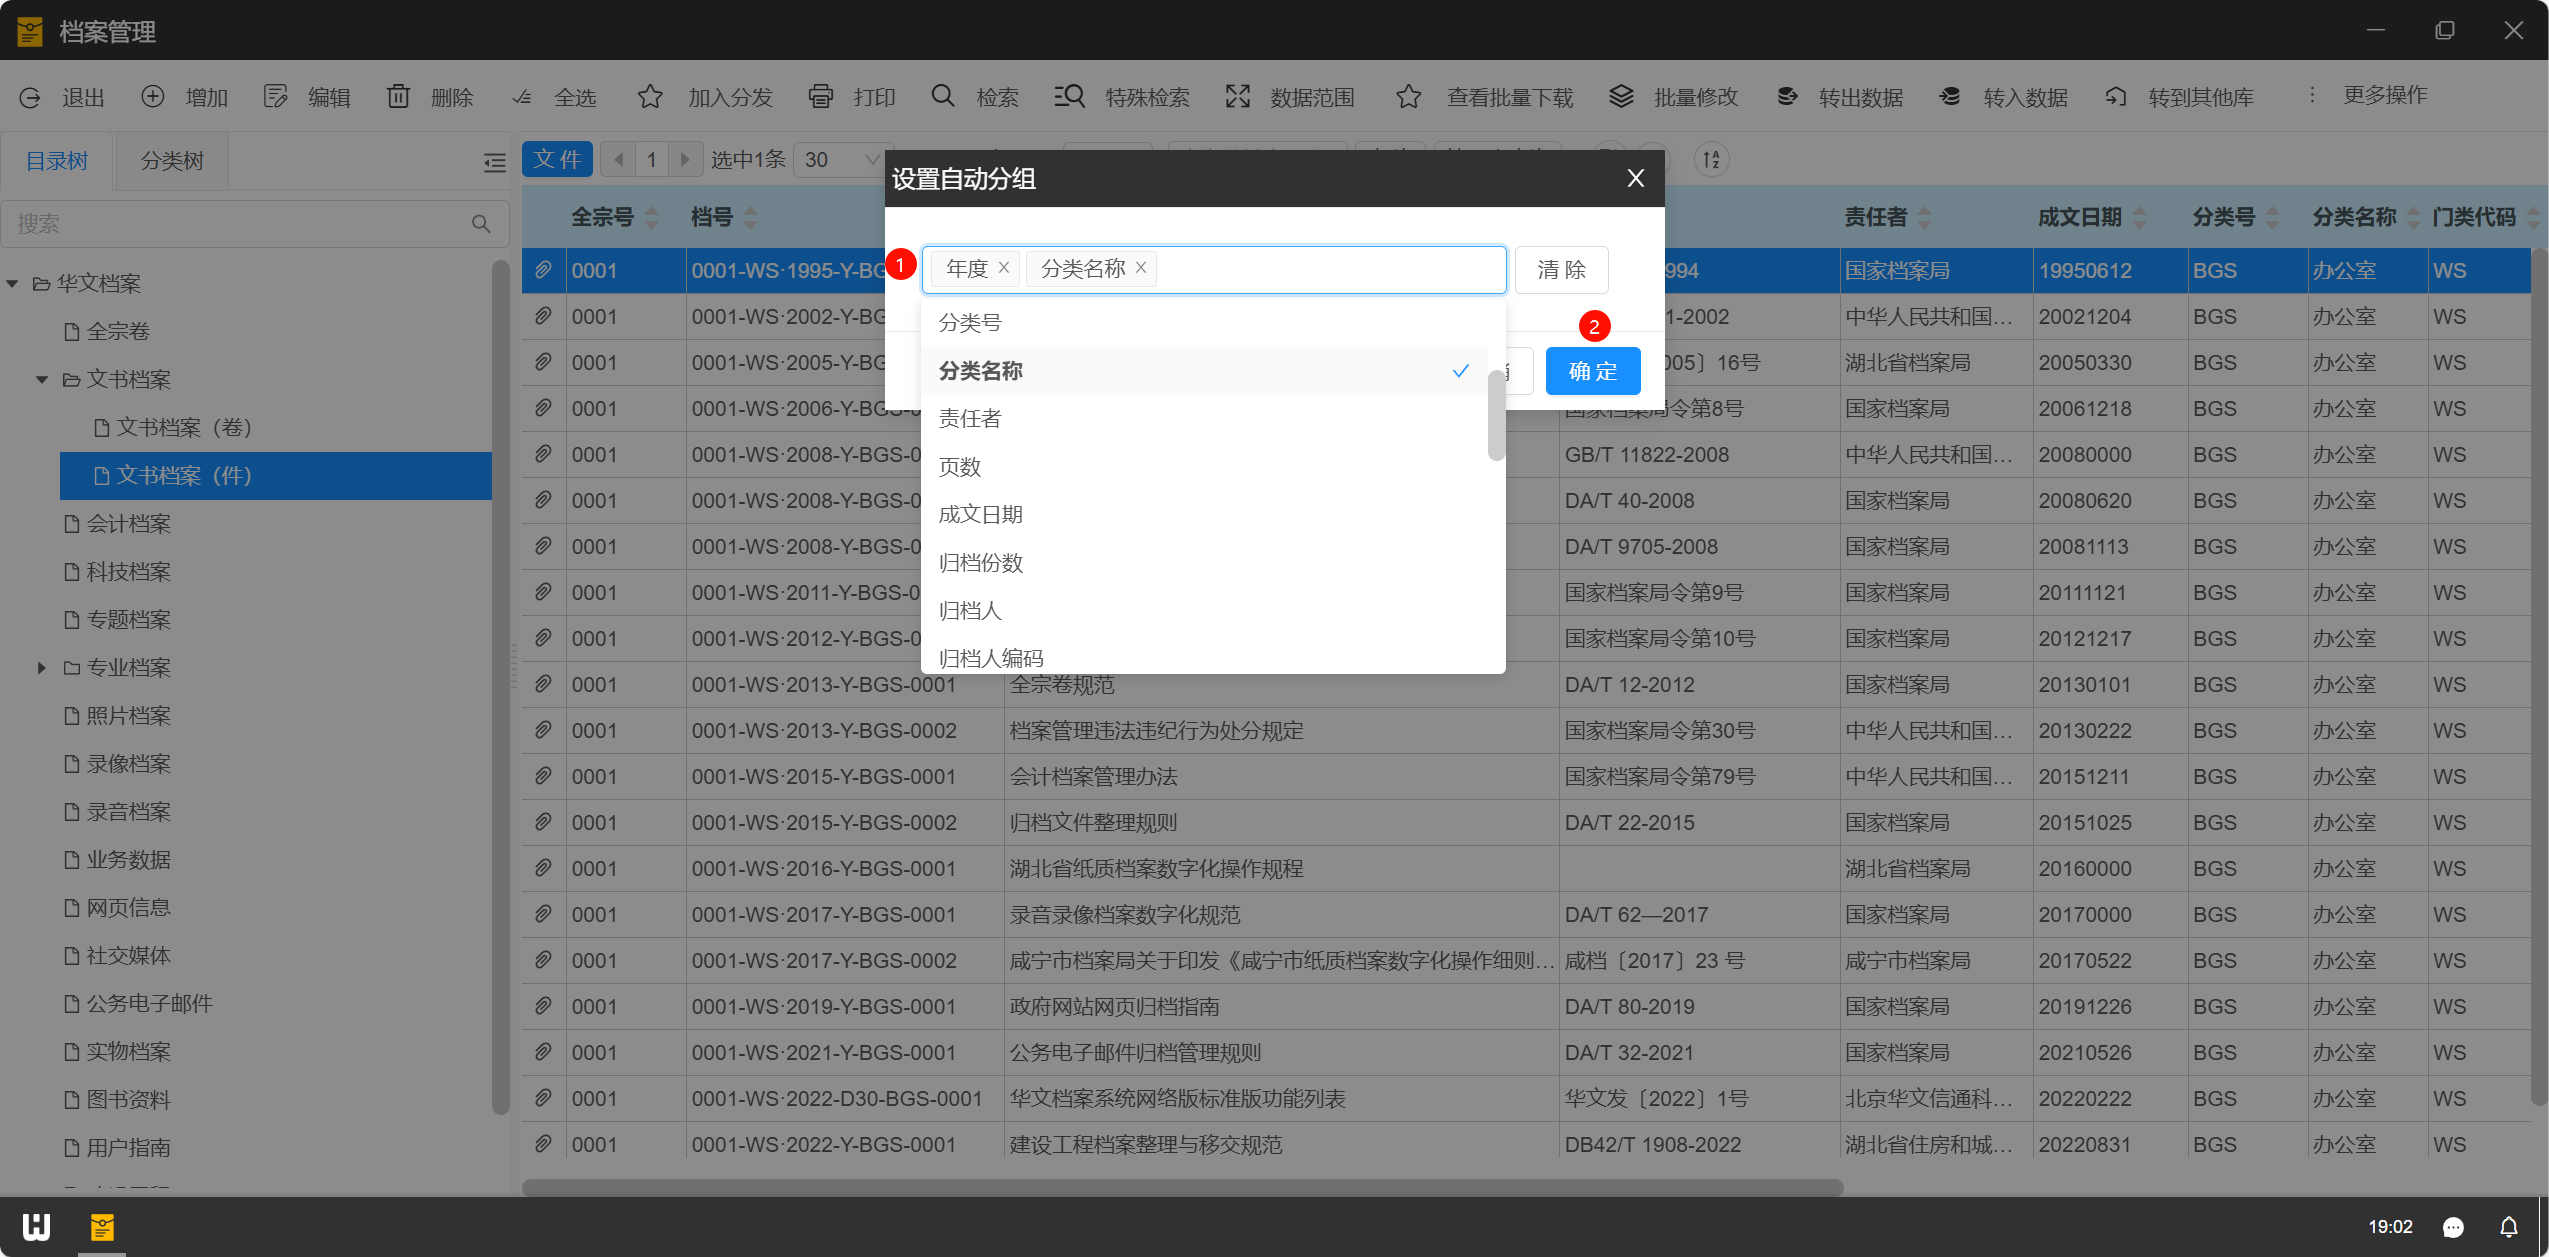The width and height of the screenshot is (2549, 1257).
Task: Collapse the 文书档案 tree node
Action: point(42,380)
